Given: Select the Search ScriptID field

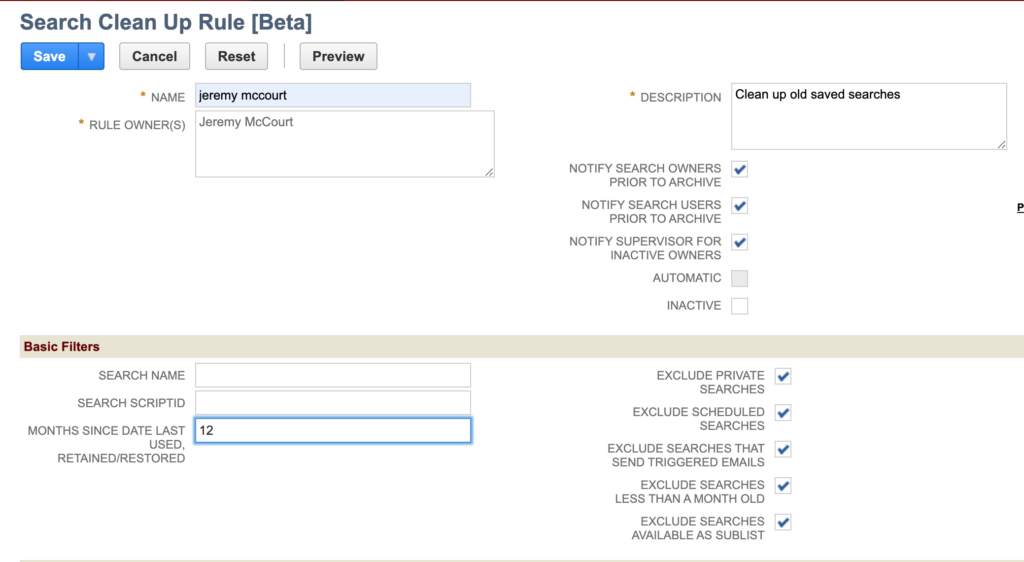Looking at the screenshot, I should (x=332, y=403).
